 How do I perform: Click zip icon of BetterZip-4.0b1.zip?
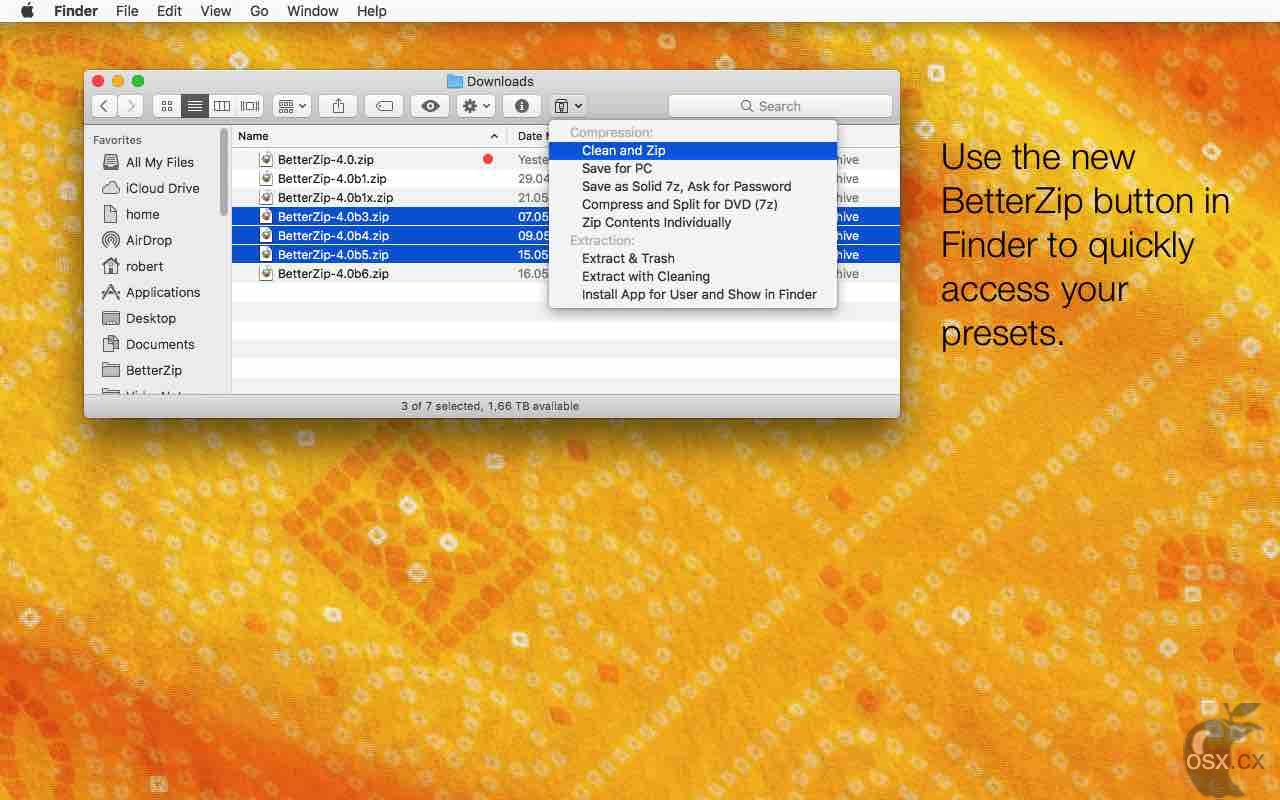click(x=266, y=178)
